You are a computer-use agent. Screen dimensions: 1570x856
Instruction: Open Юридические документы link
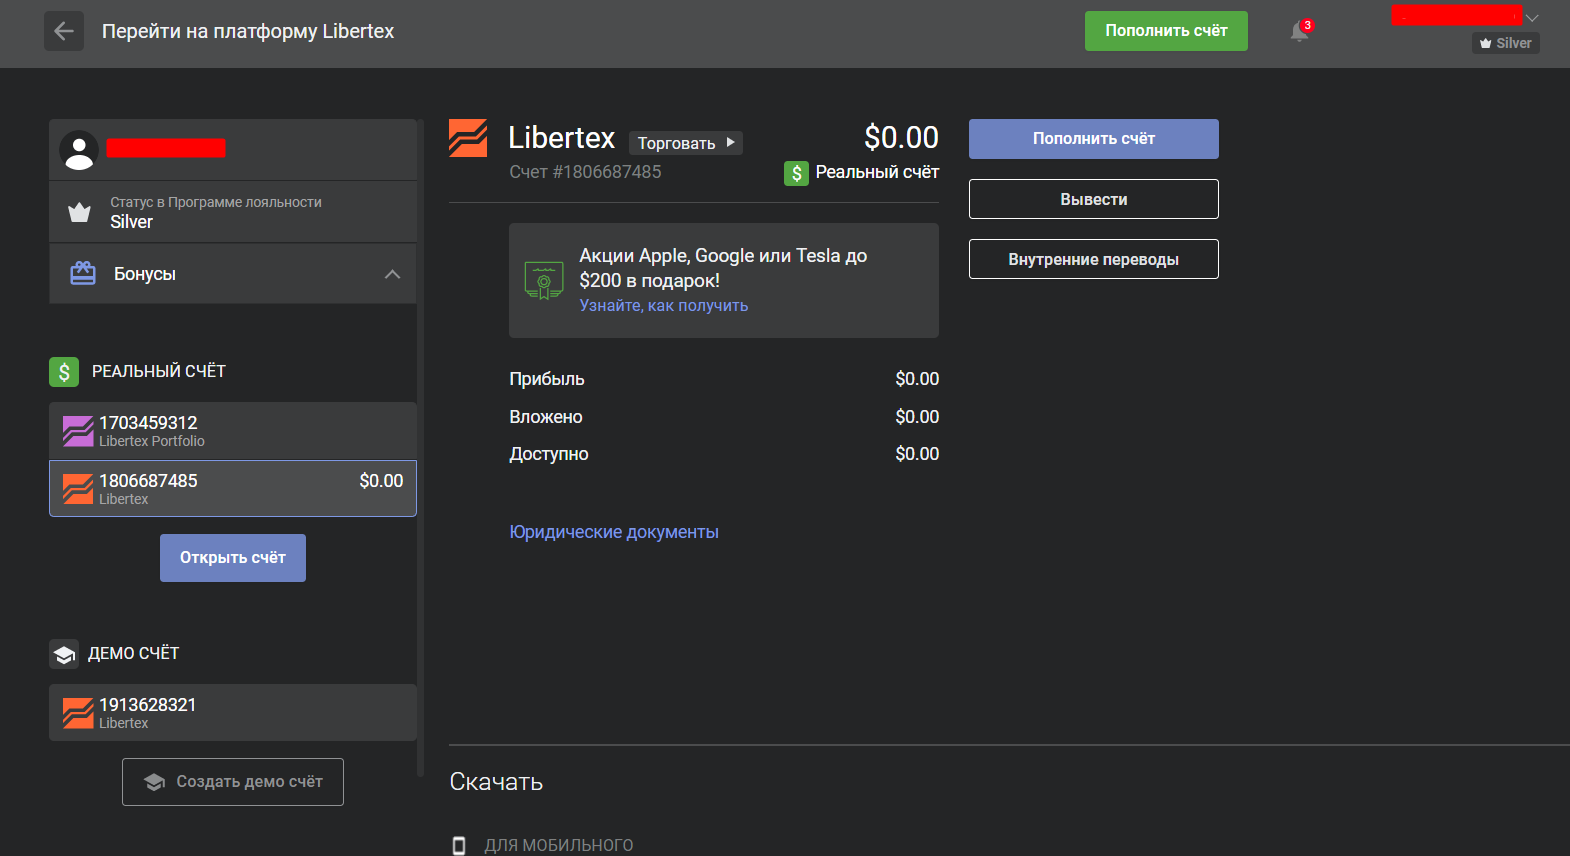(x=614, y=532)
